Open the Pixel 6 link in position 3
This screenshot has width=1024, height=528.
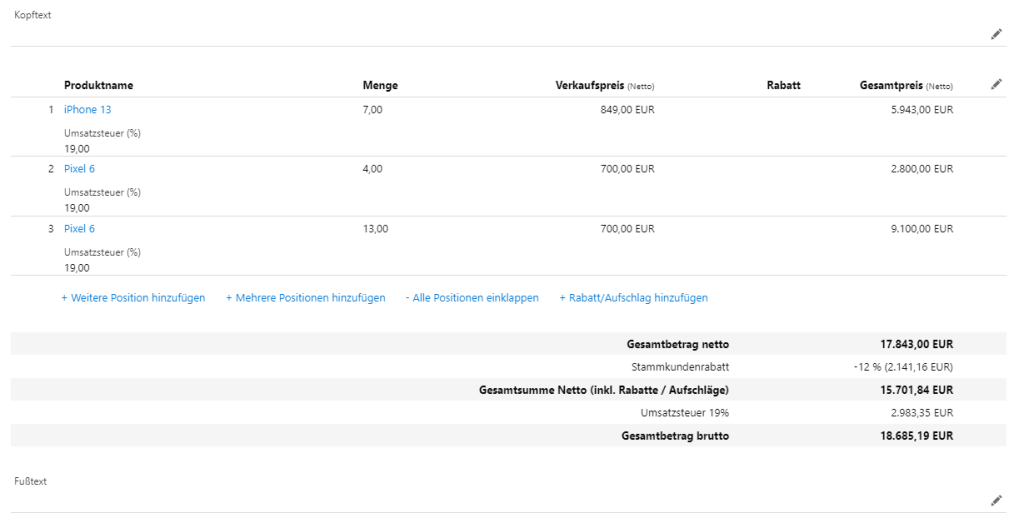tap(79, 229)
